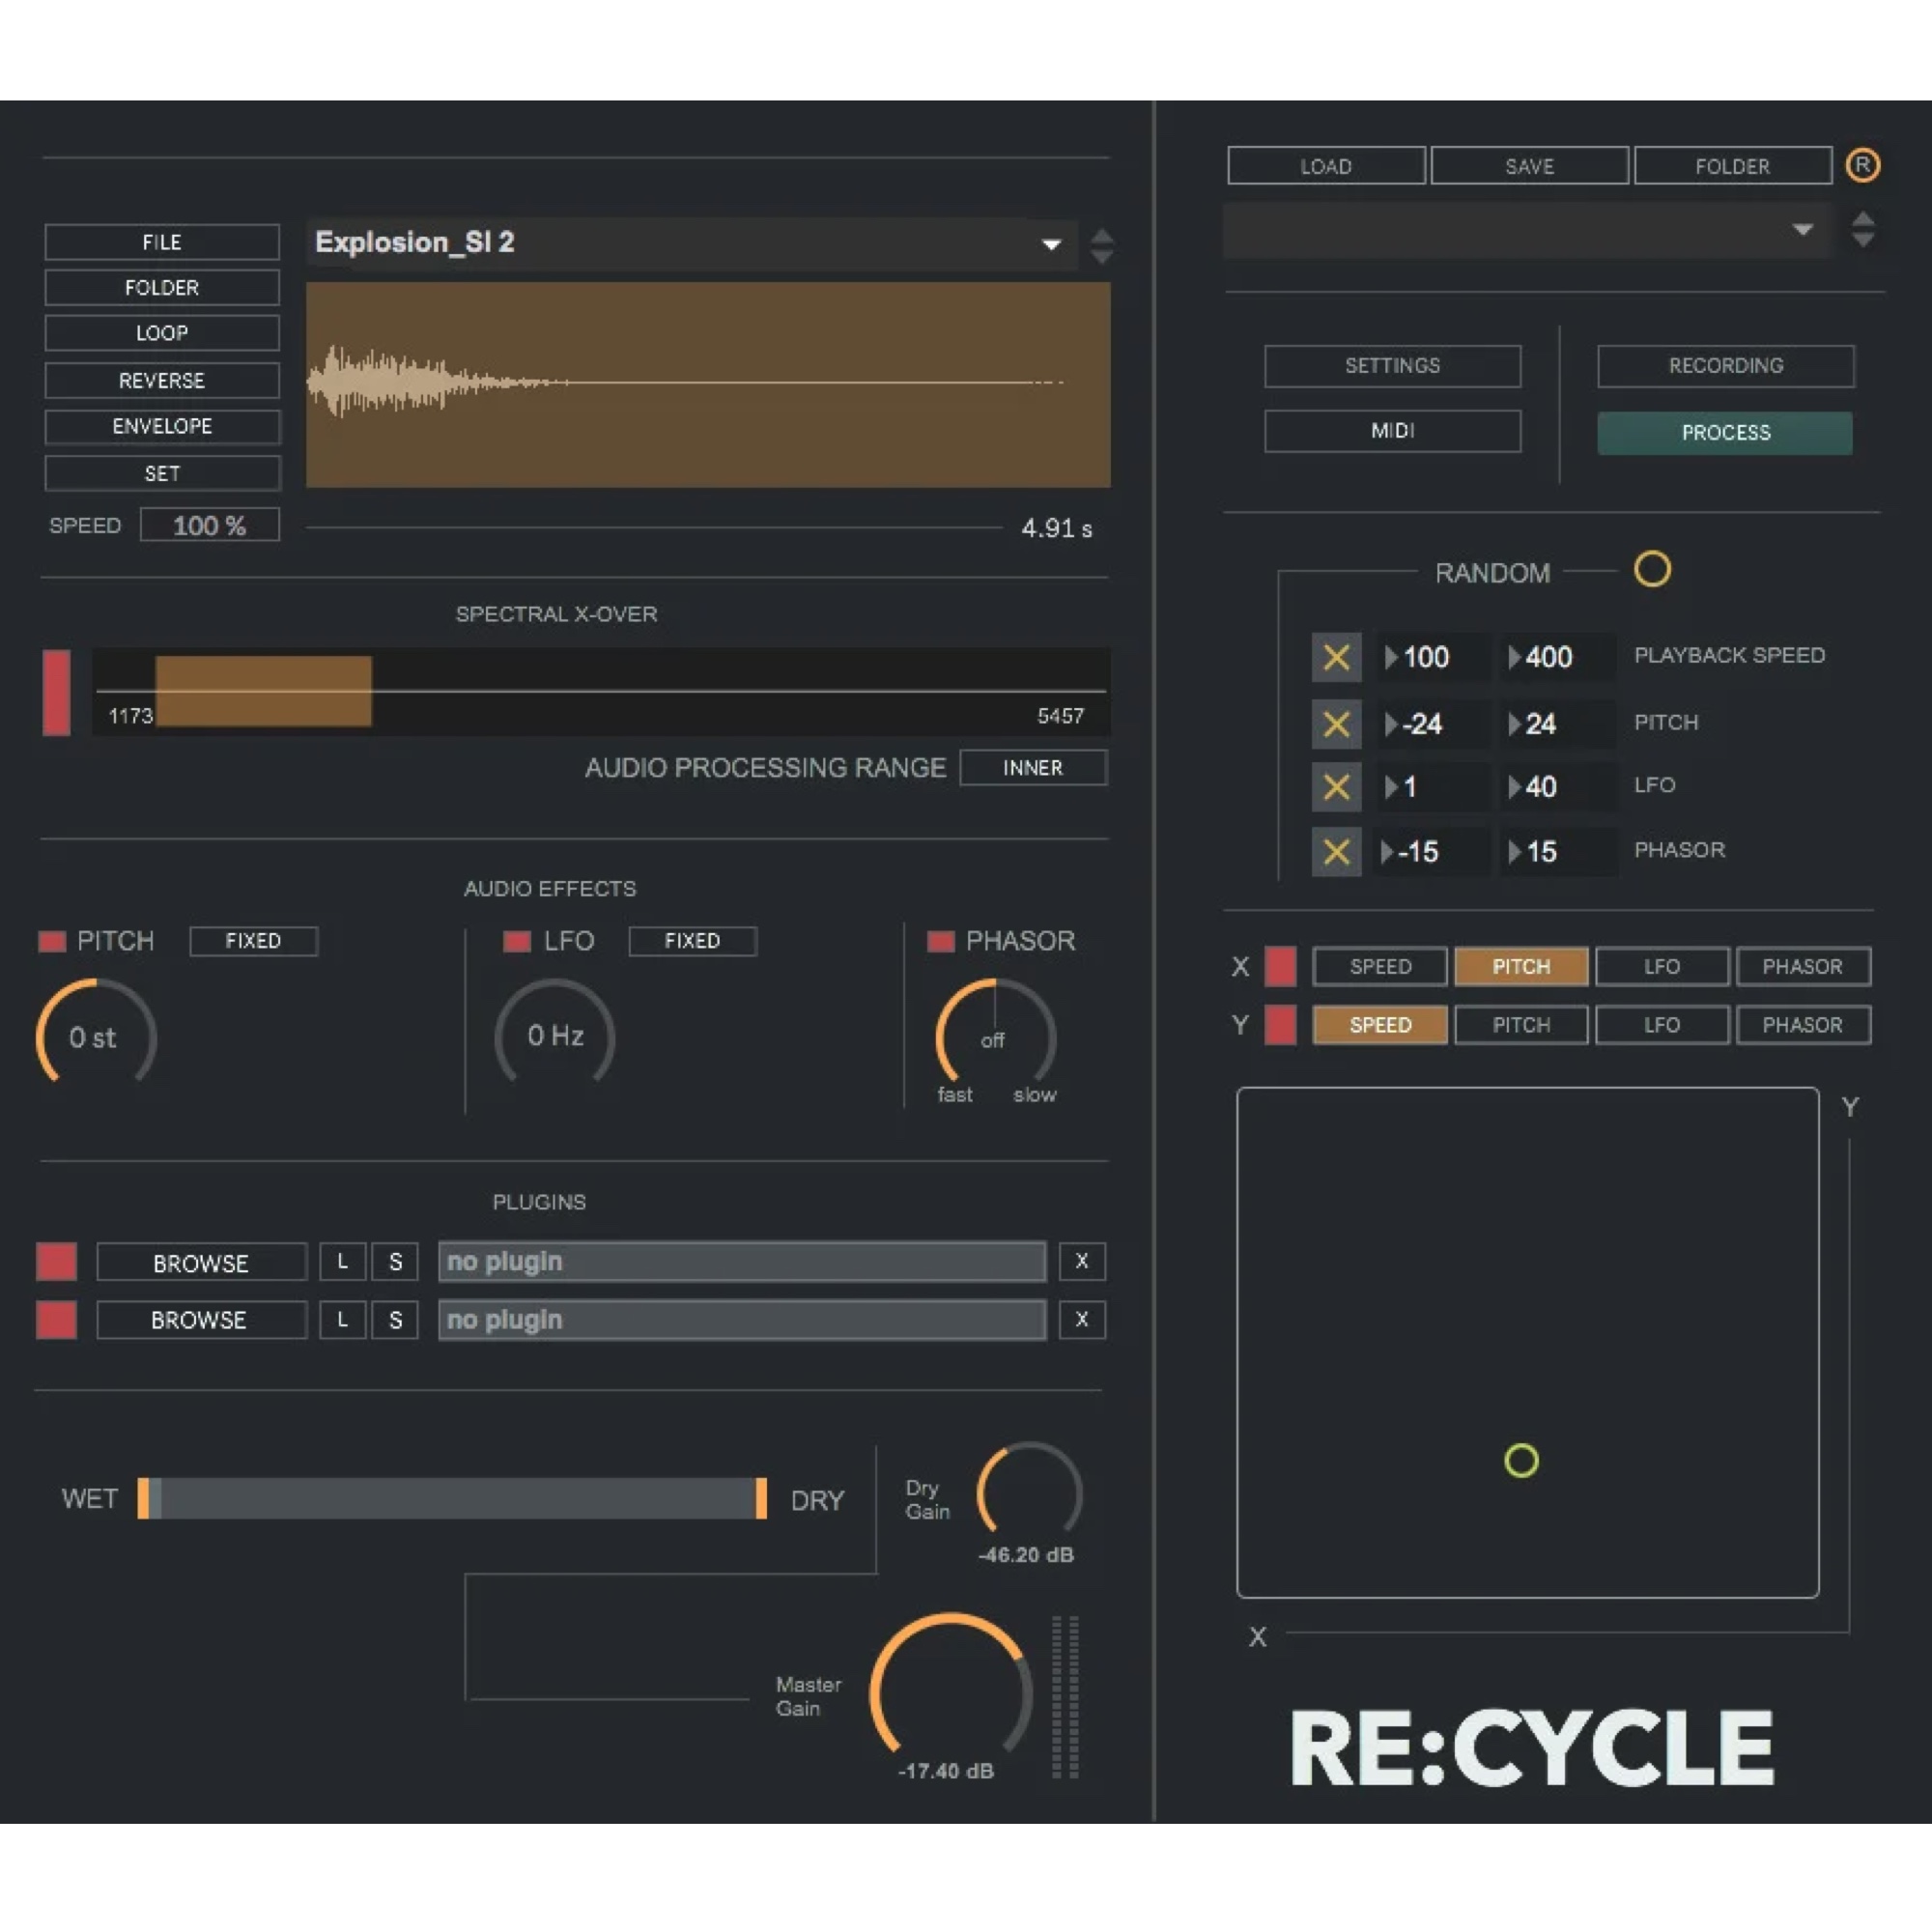Toggle the red X axis enable square
The image size is (1932, 1932).
1280,966
